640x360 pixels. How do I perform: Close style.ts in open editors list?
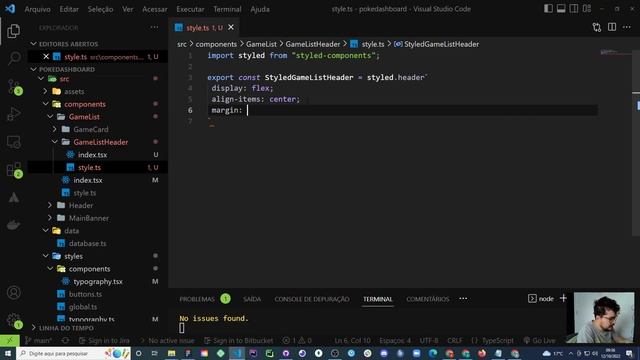click(x=46, y=57)
